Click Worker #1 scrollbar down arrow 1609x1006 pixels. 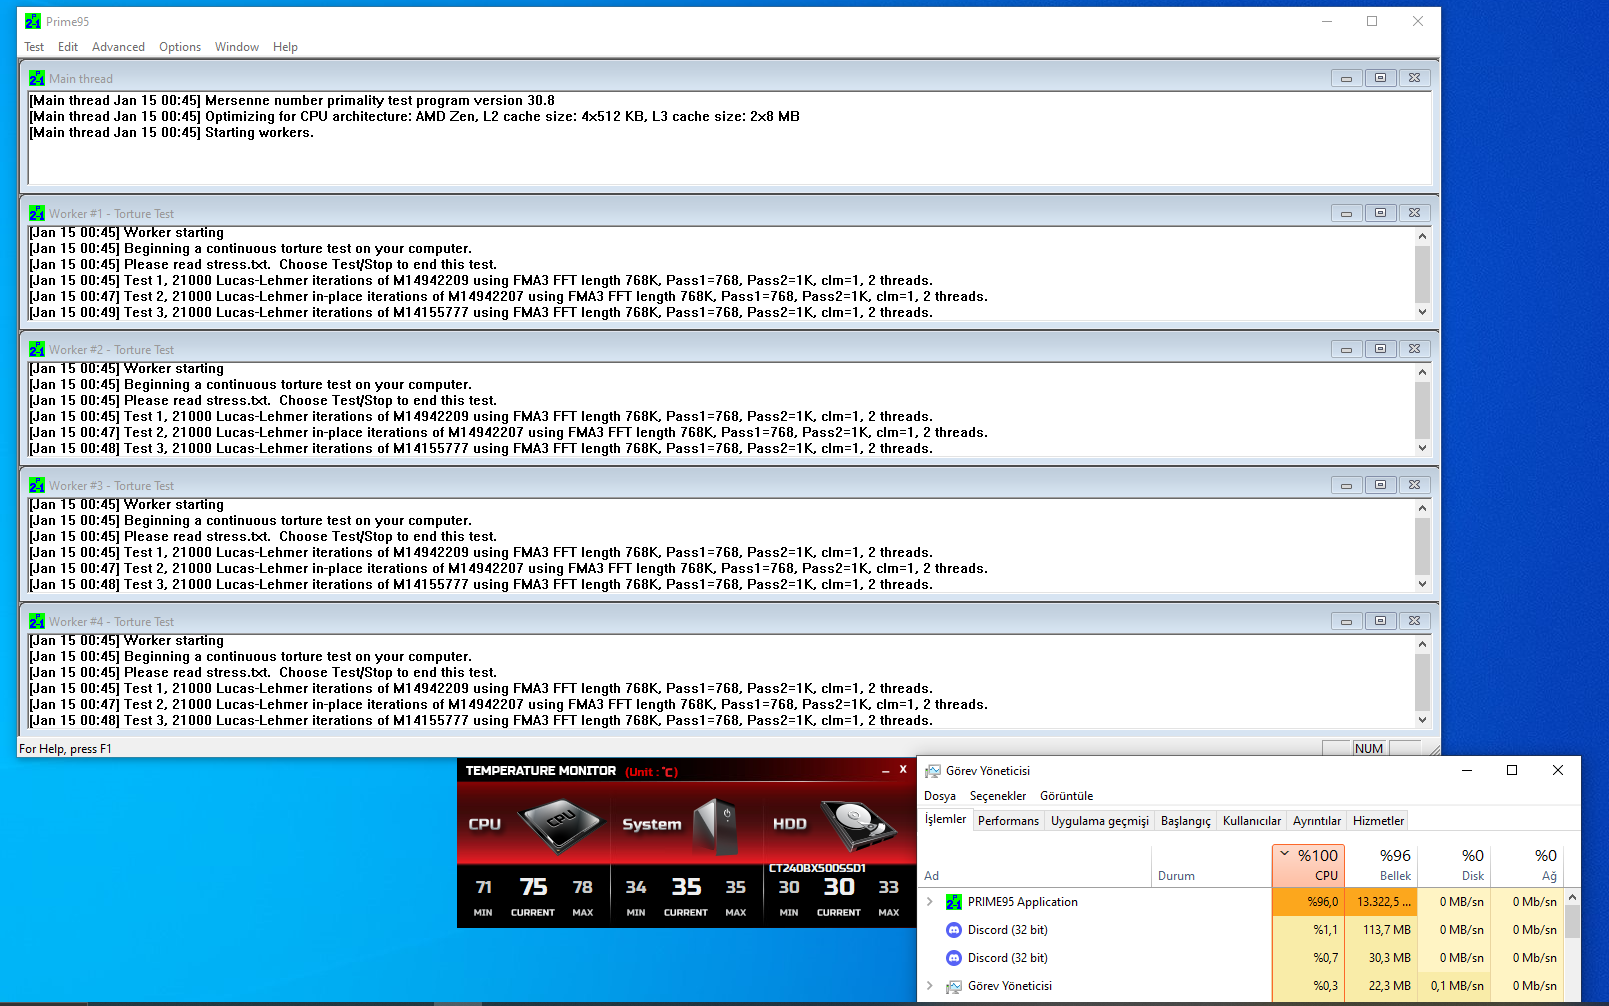point(1423,312)
